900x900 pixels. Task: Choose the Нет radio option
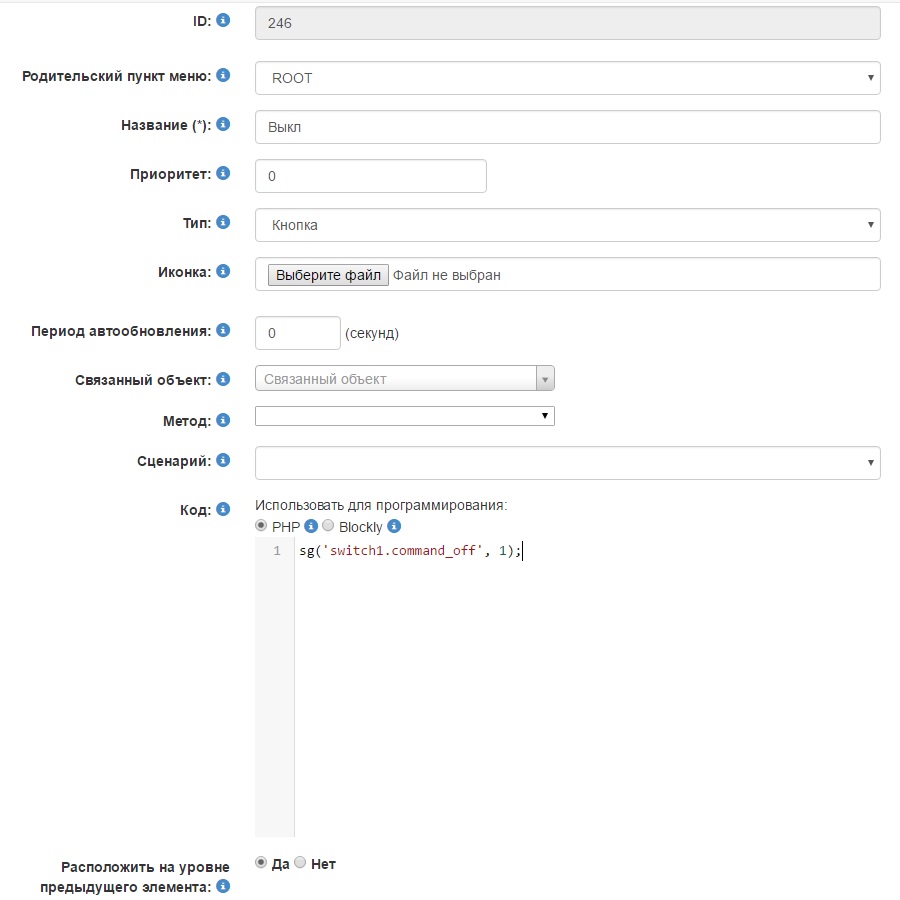300,863
